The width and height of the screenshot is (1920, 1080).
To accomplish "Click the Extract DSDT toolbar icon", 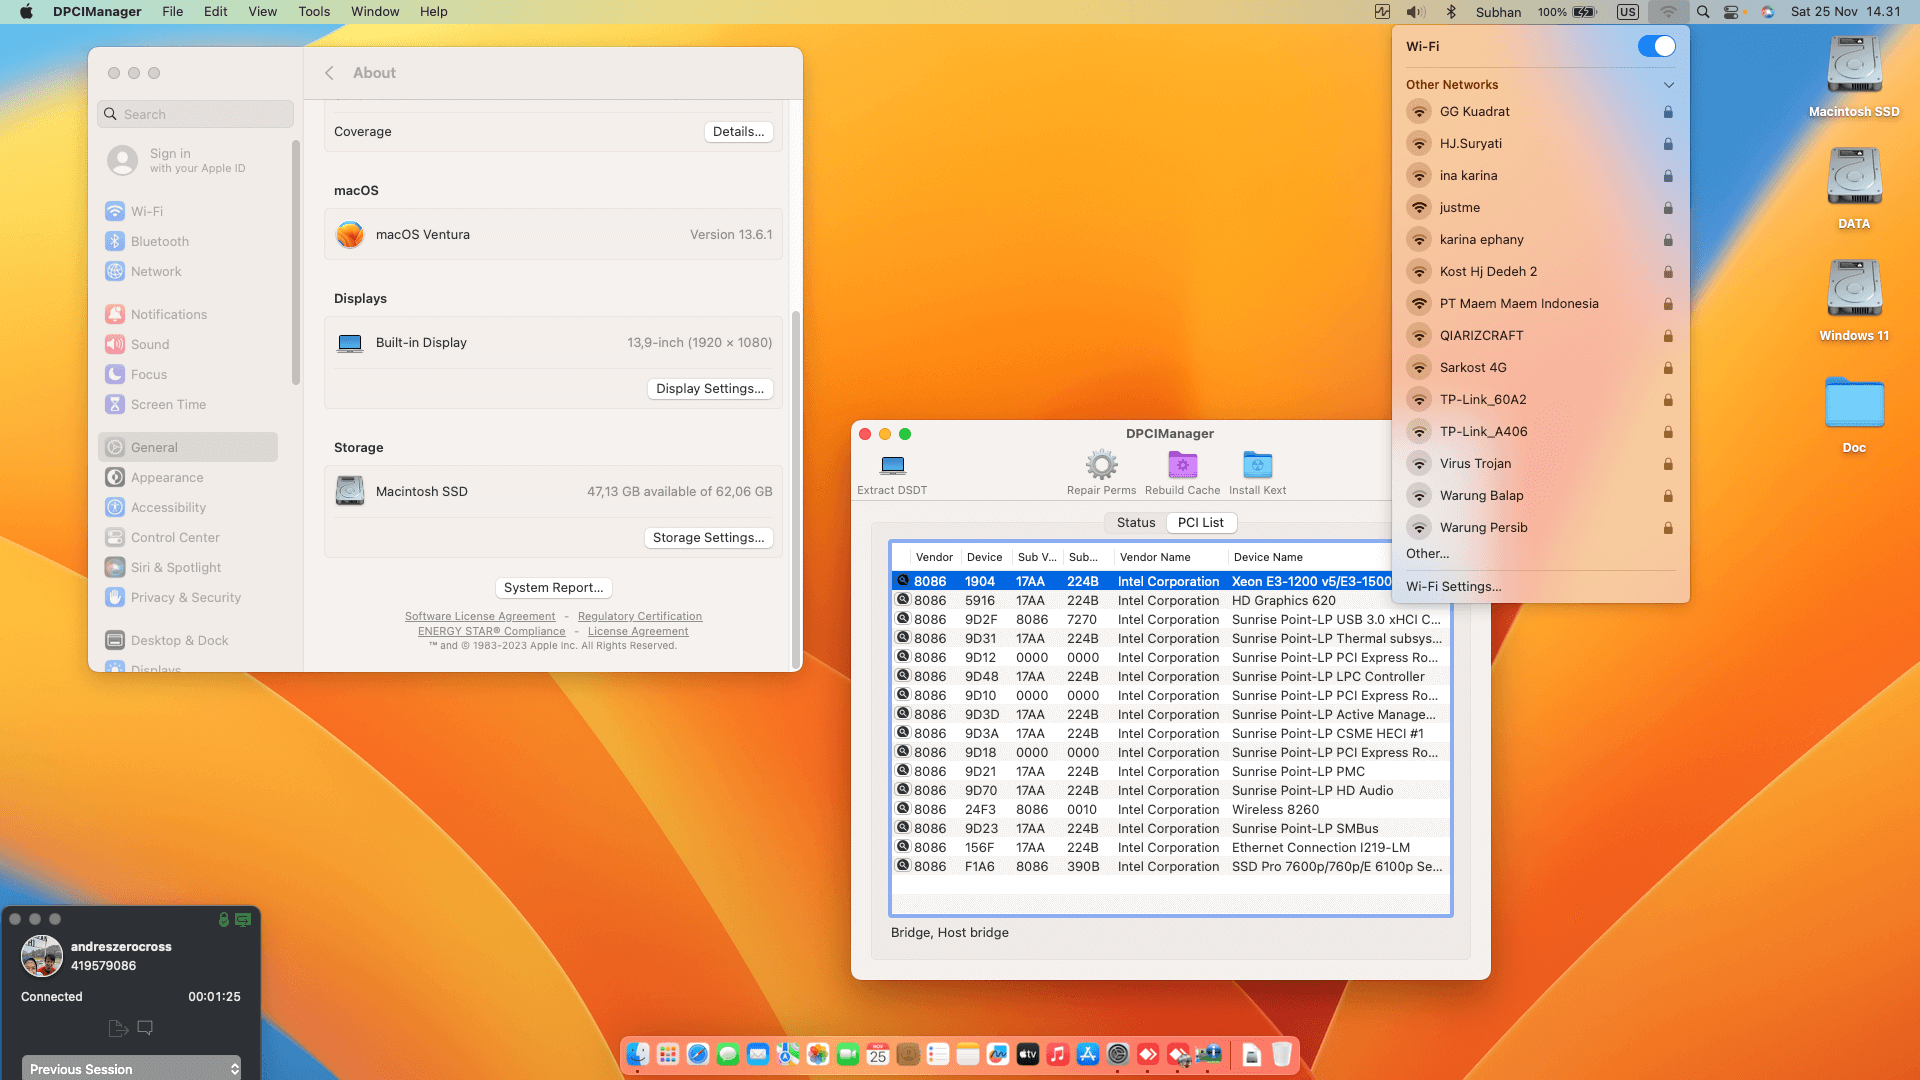I will (892, 466).
